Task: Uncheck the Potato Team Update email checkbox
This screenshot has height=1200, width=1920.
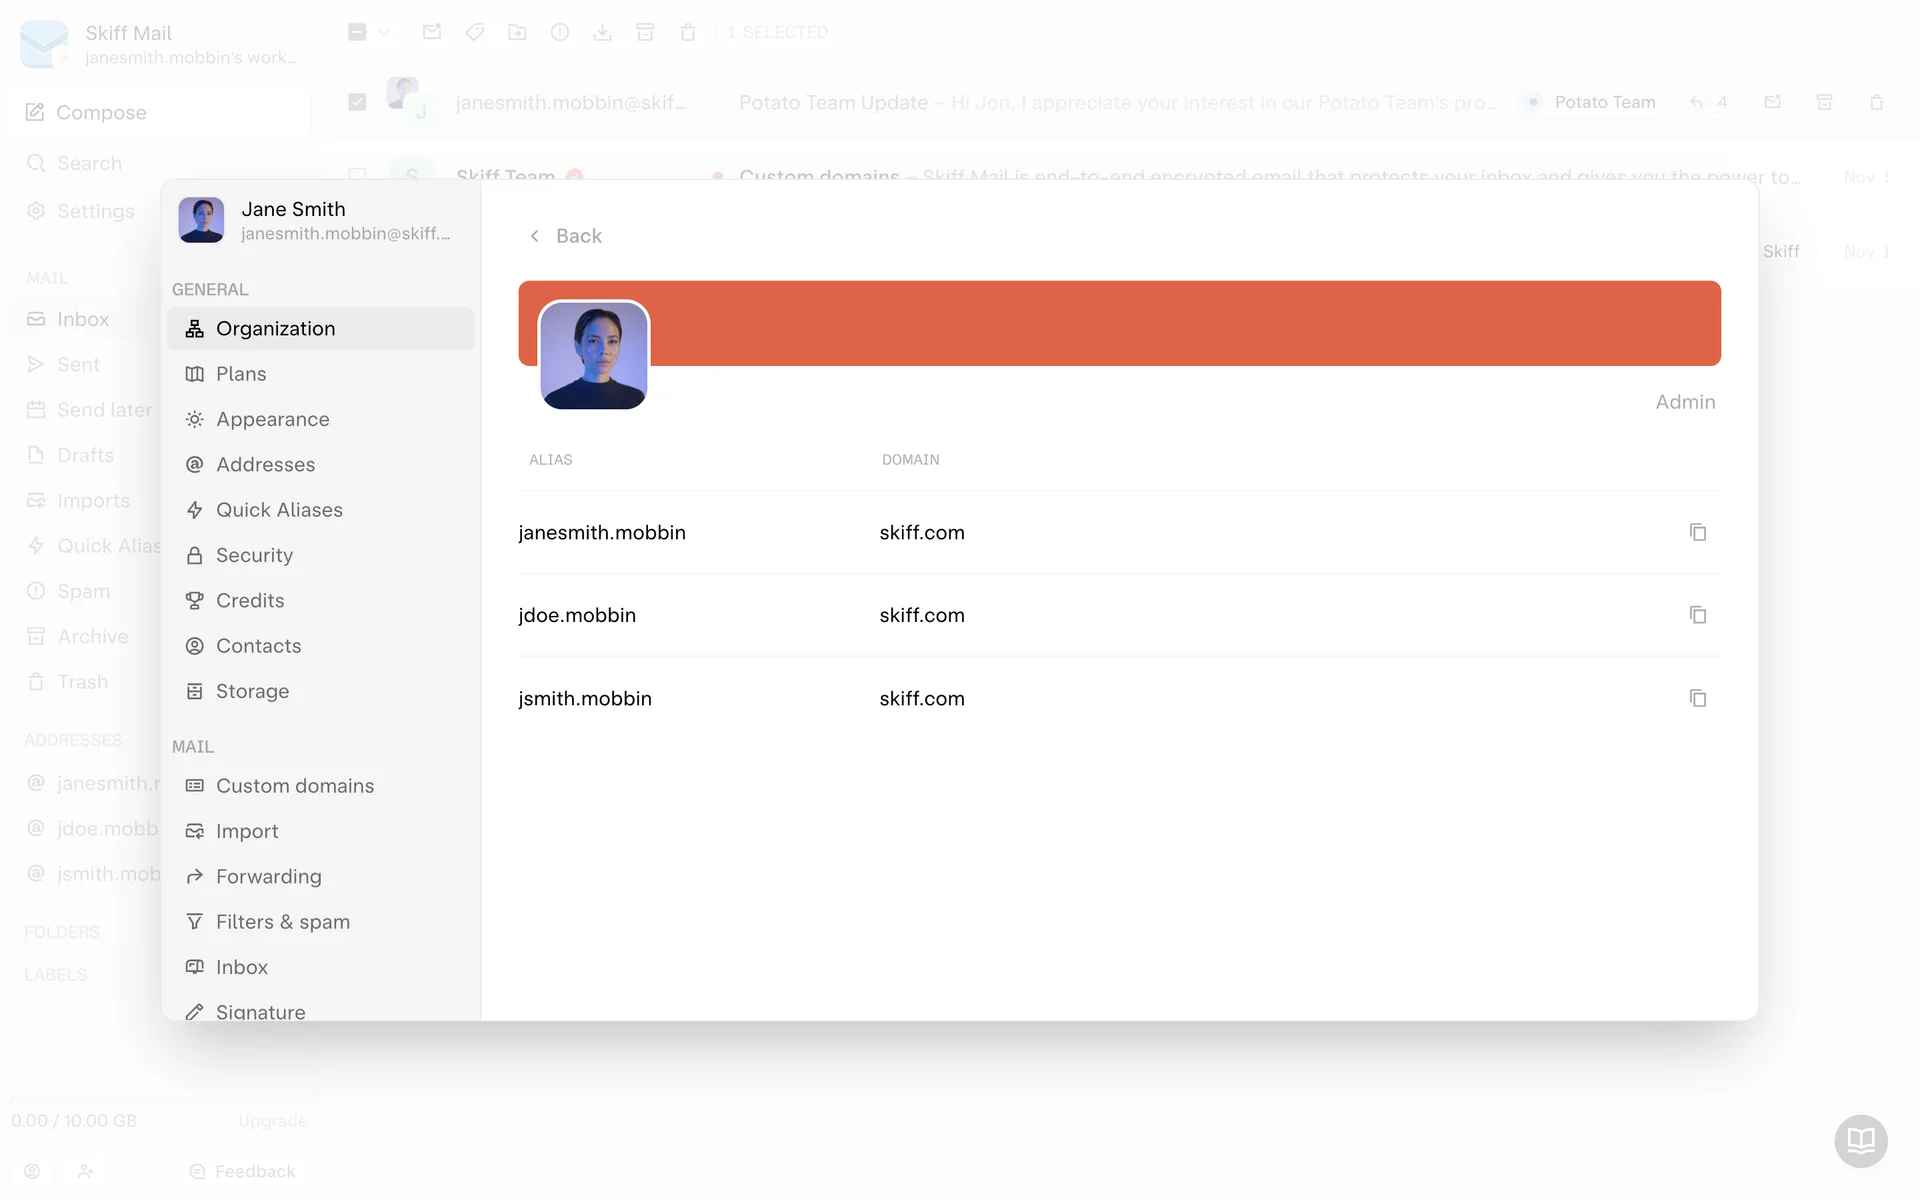Action: (357, 102)
